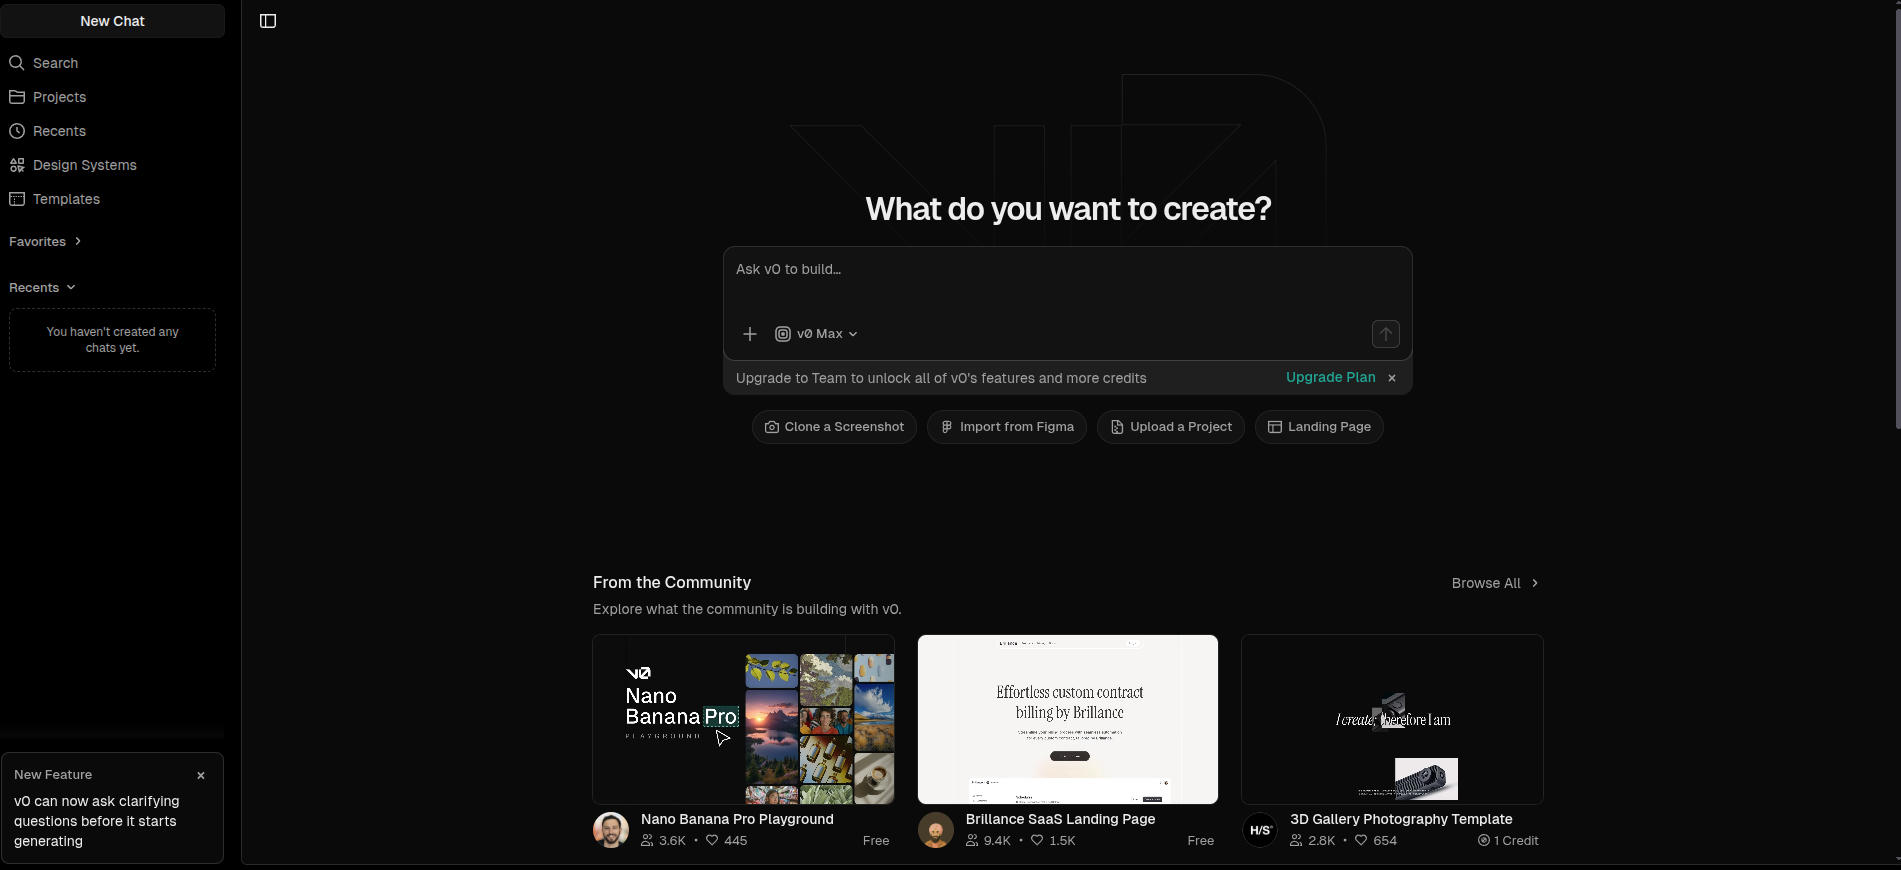The height and width of the screenshot is (870, 1901).
Task: Open Projects in the sidebar
Action: pos(59,97)
